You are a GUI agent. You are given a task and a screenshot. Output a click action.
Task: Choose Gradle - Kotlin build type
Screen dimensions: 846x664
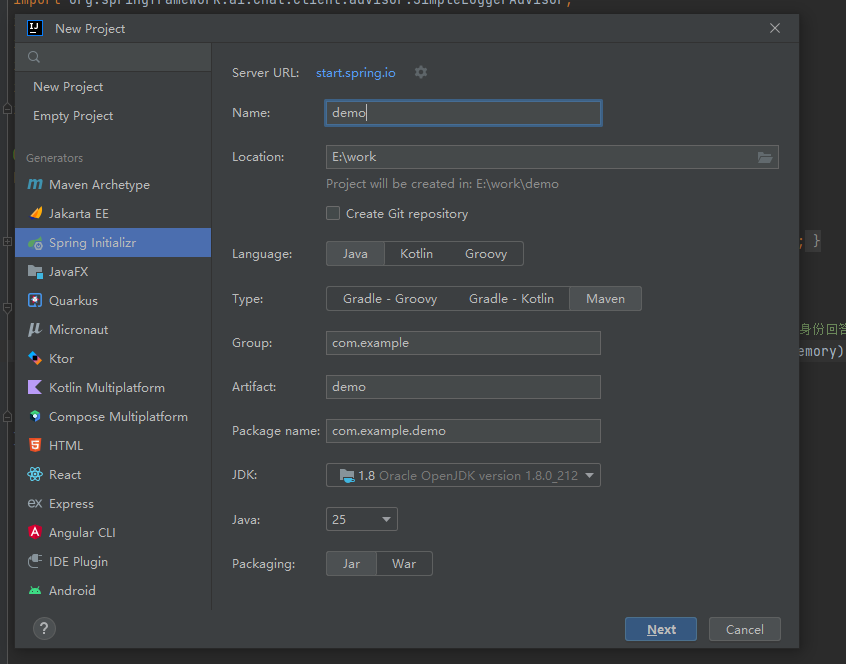(x=511, y=298)
